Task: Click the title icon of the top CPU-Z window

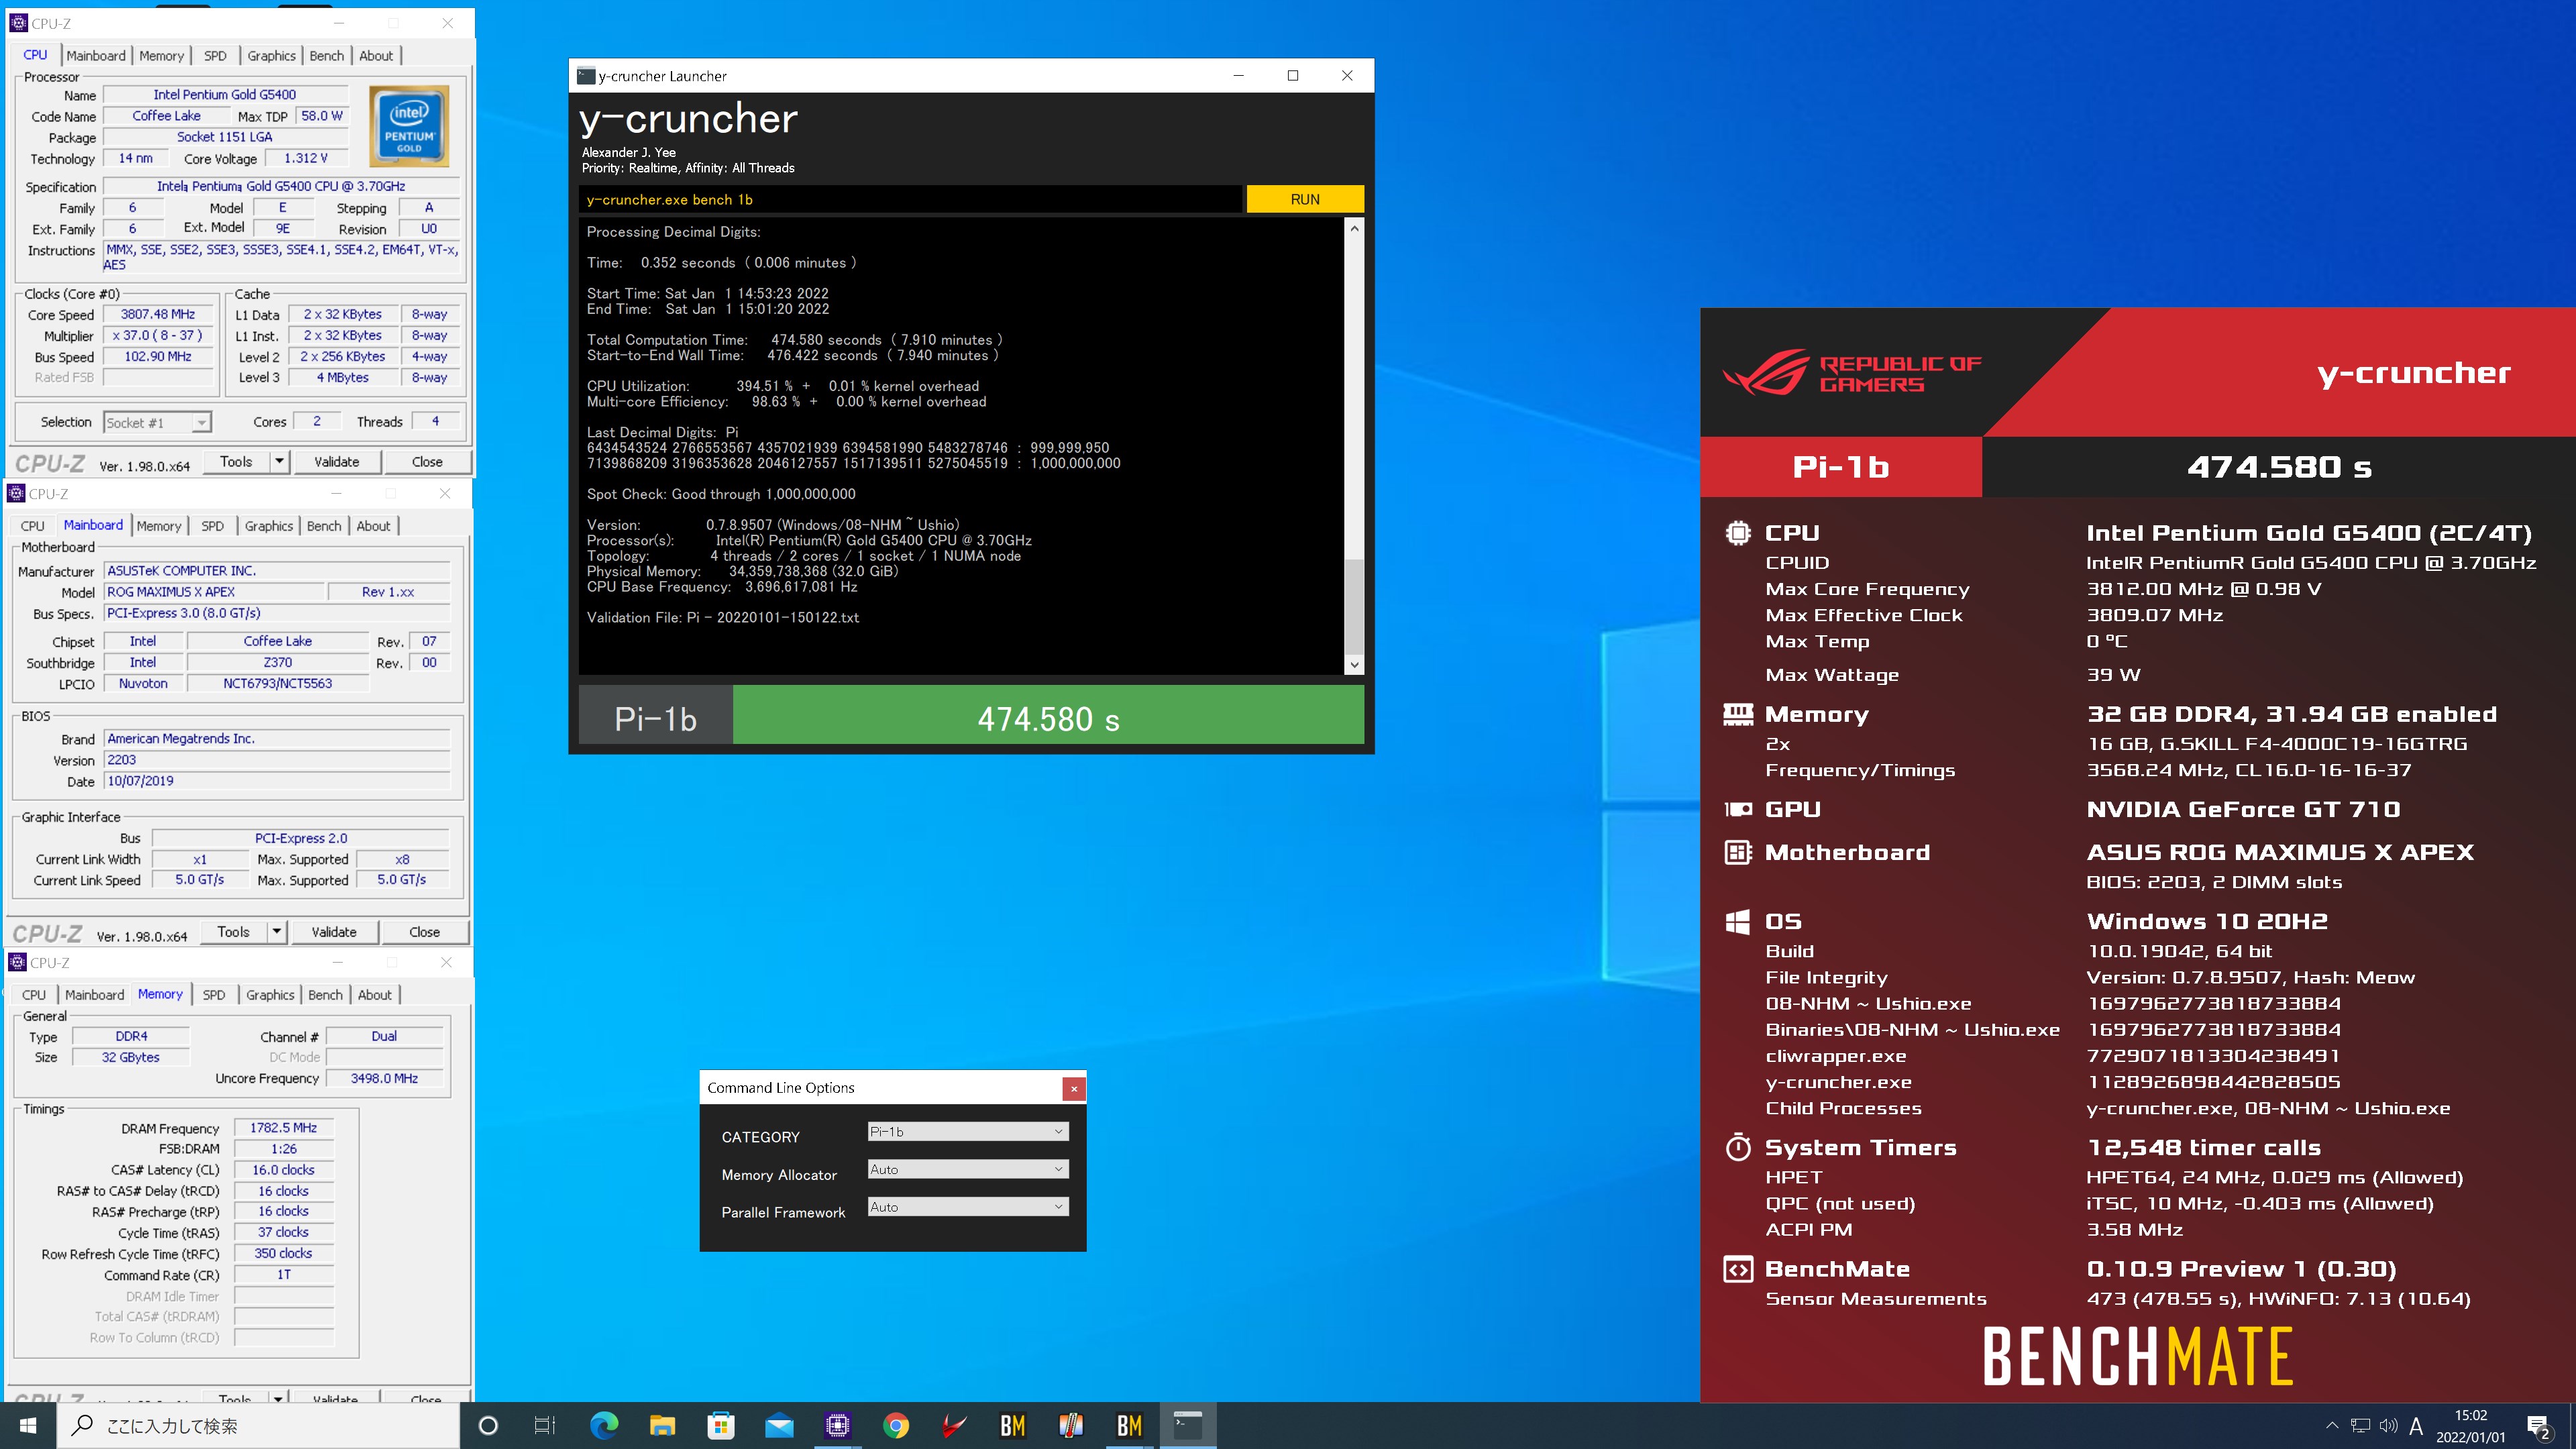Action: (x=18, y=23)
